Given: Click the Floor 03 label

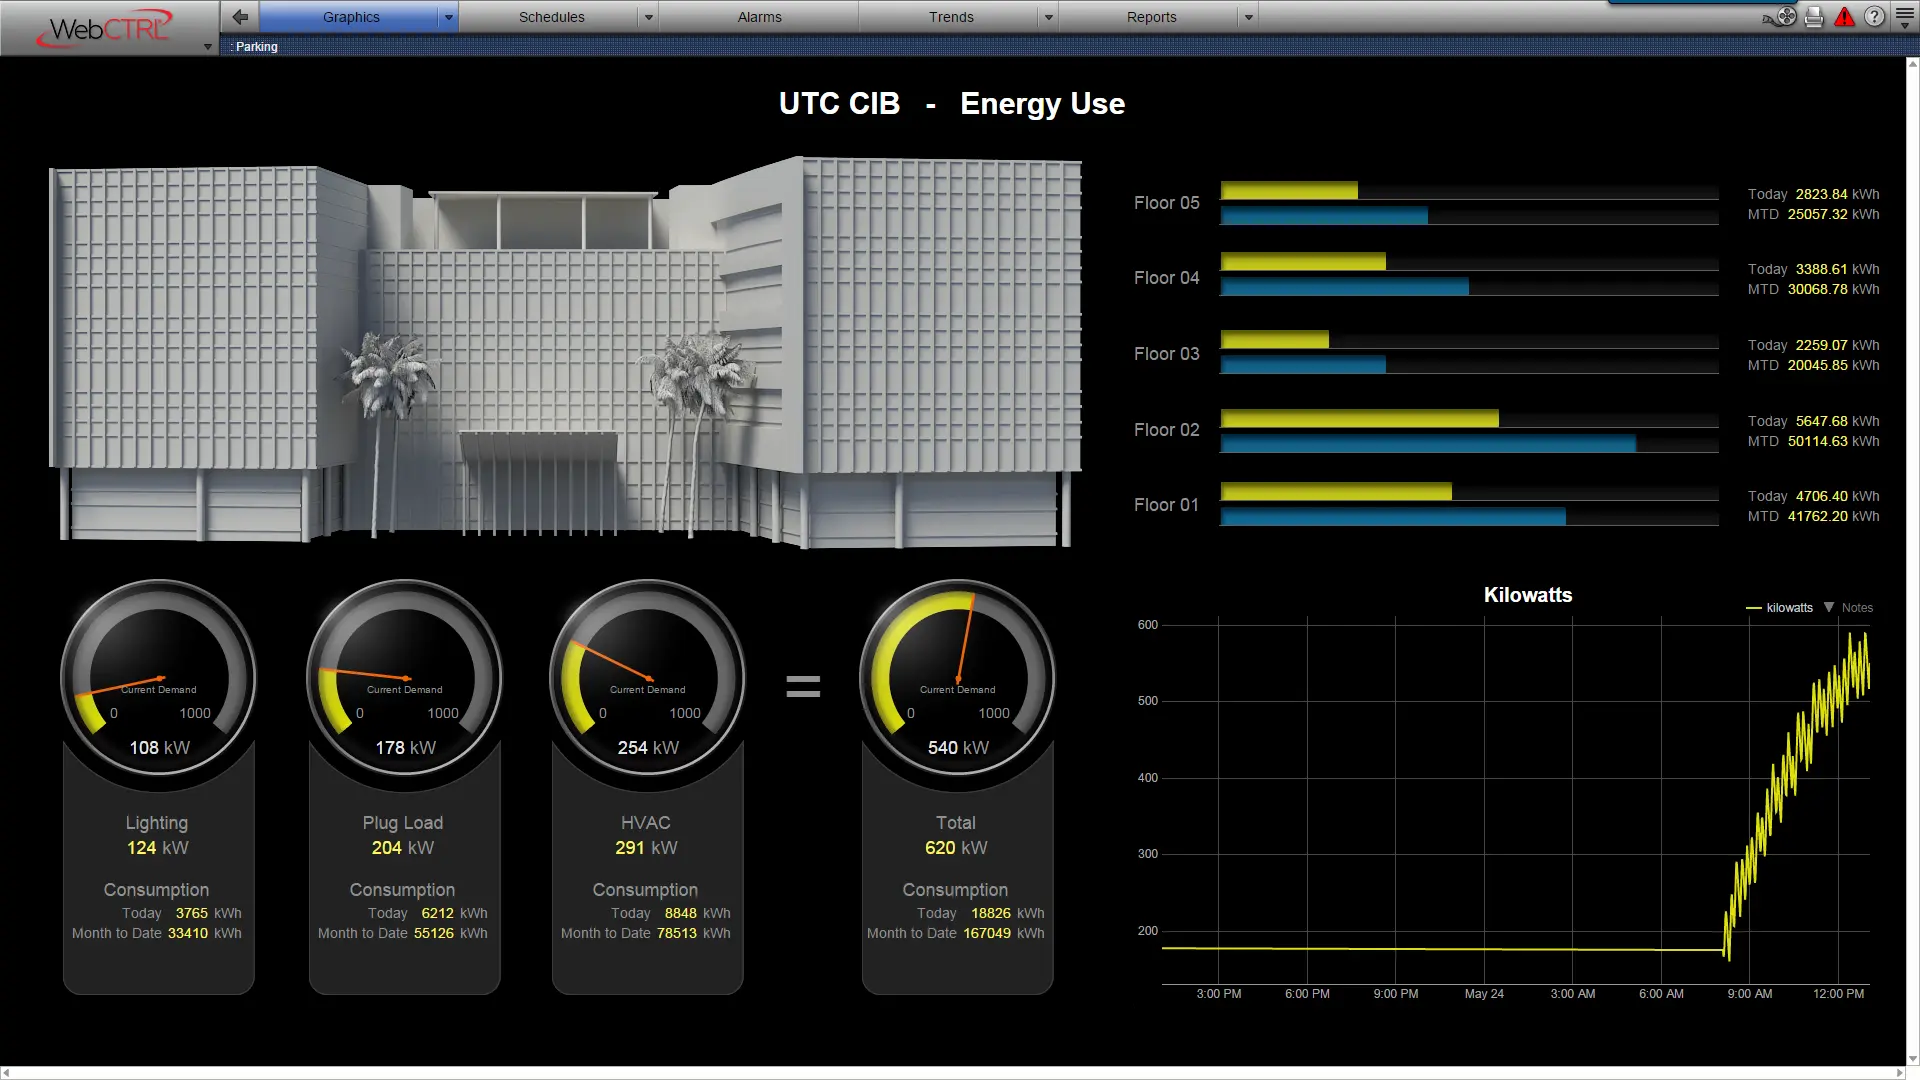Looking at the screenshot, I should coord(1166,354).
